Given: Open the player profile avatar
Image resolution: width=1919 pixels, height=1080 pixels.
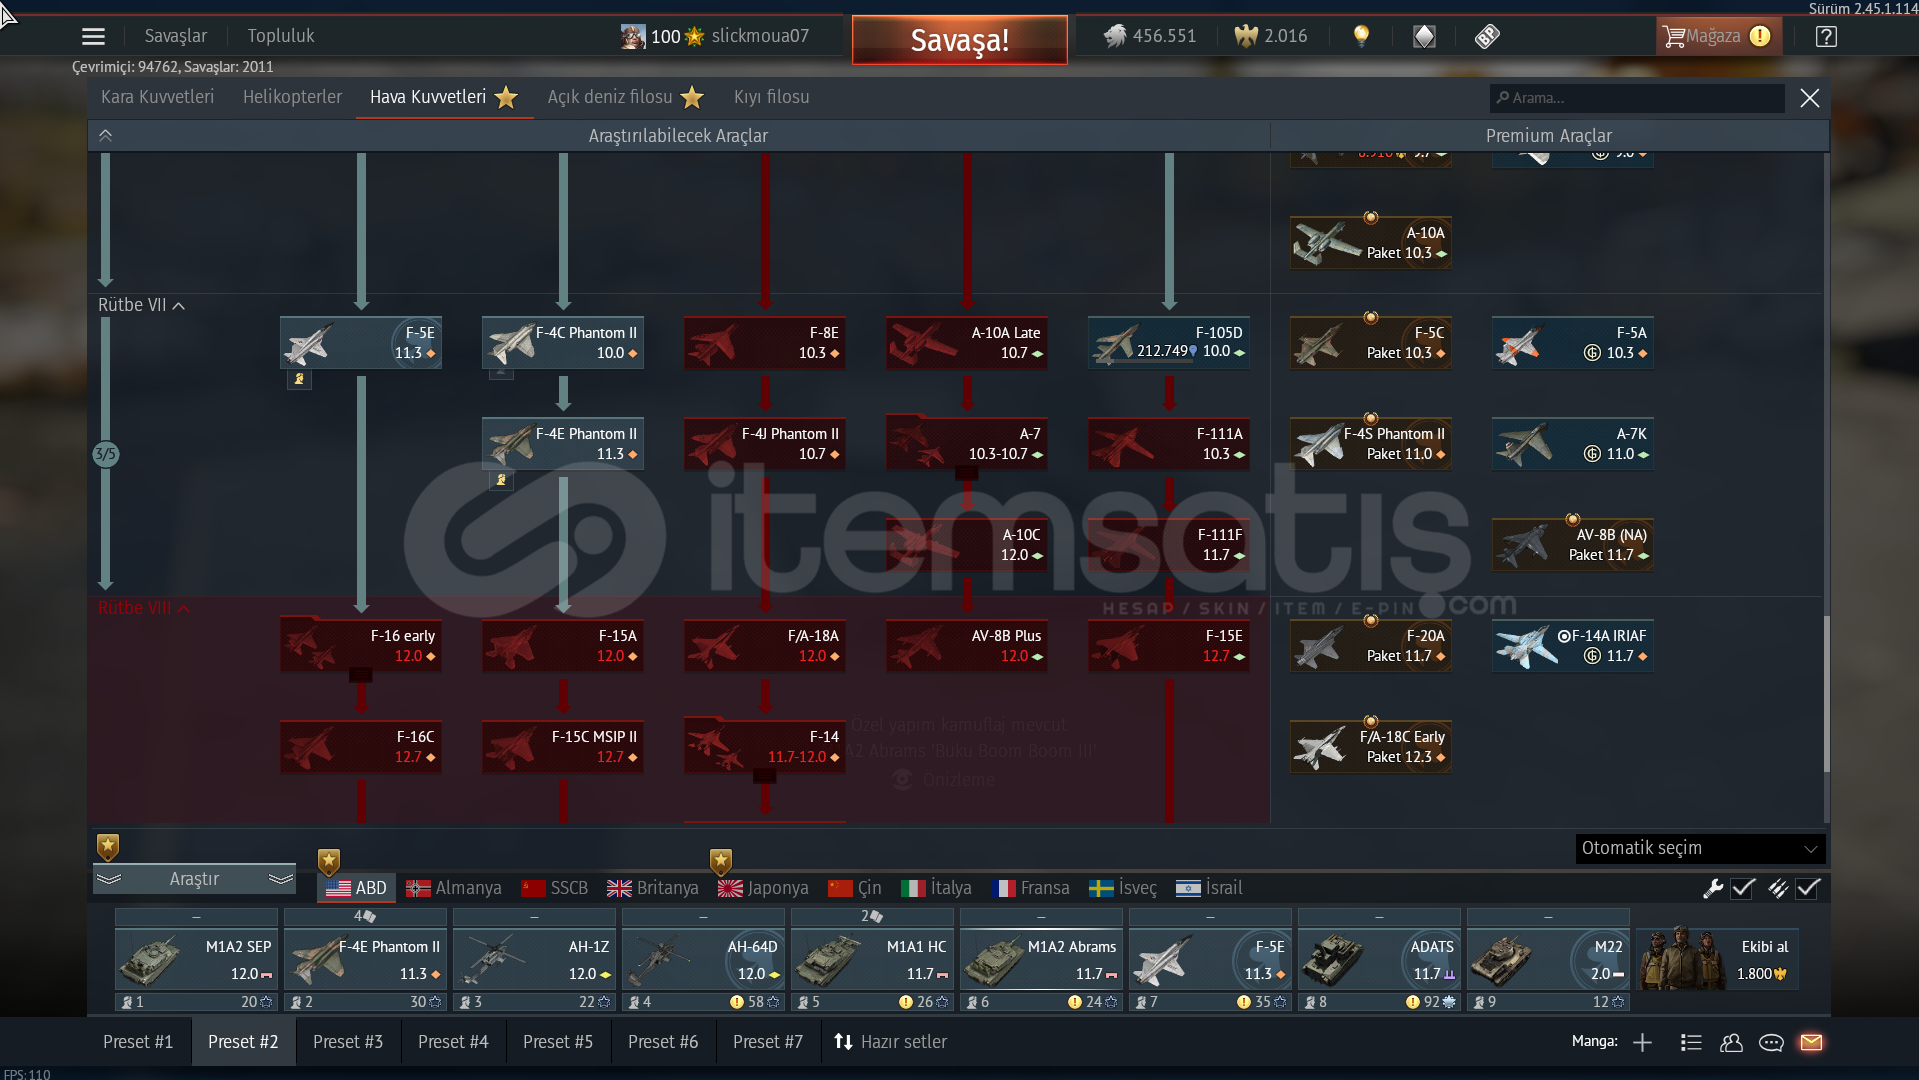Looking at the screenshot, I should (633, 37).
